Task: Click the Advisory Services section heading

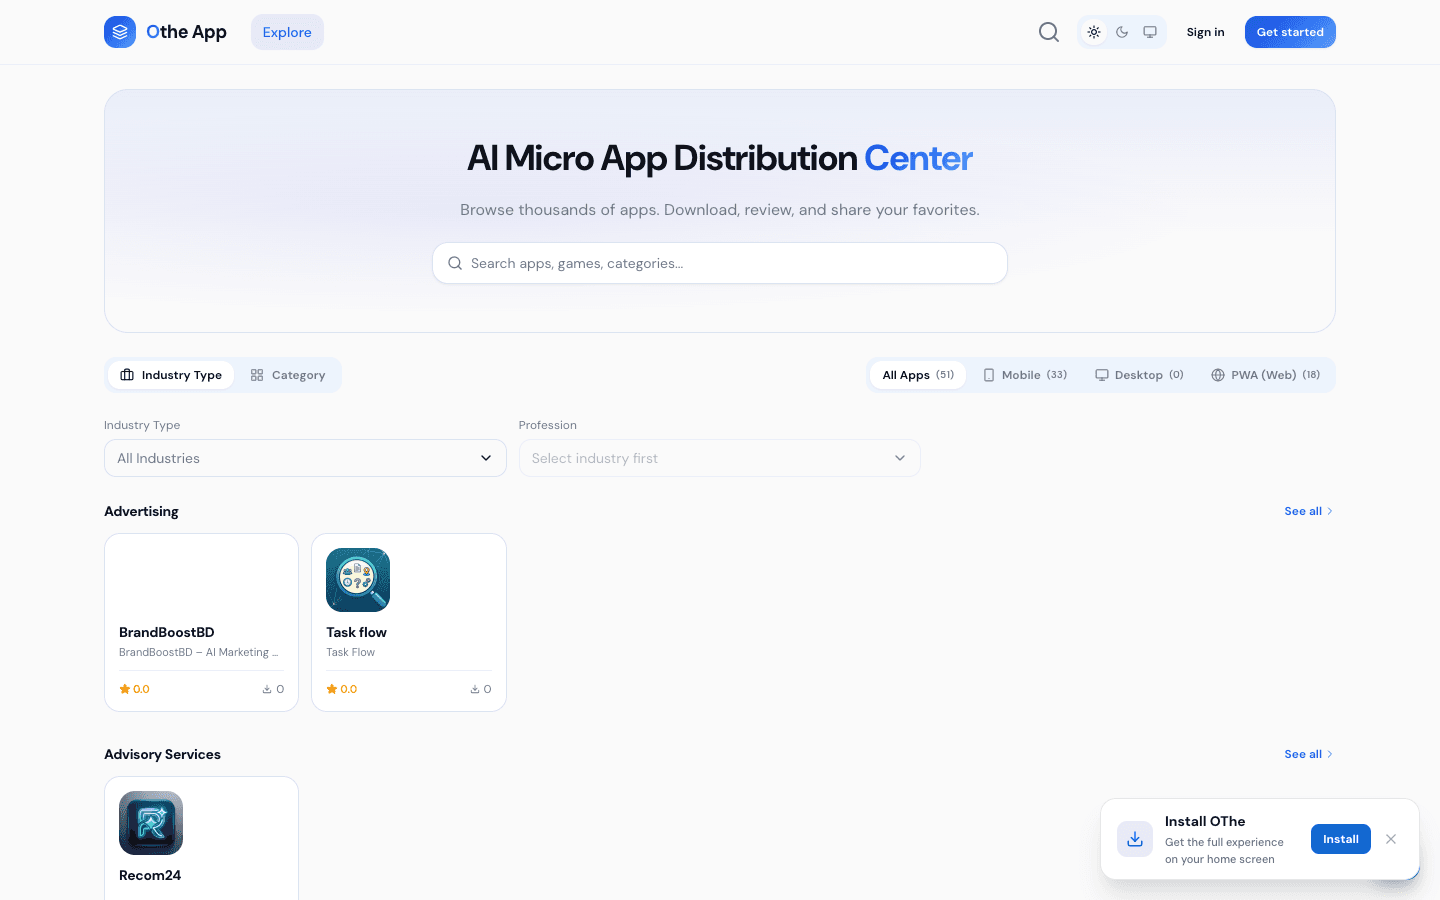Action: (x=162, y=754)
